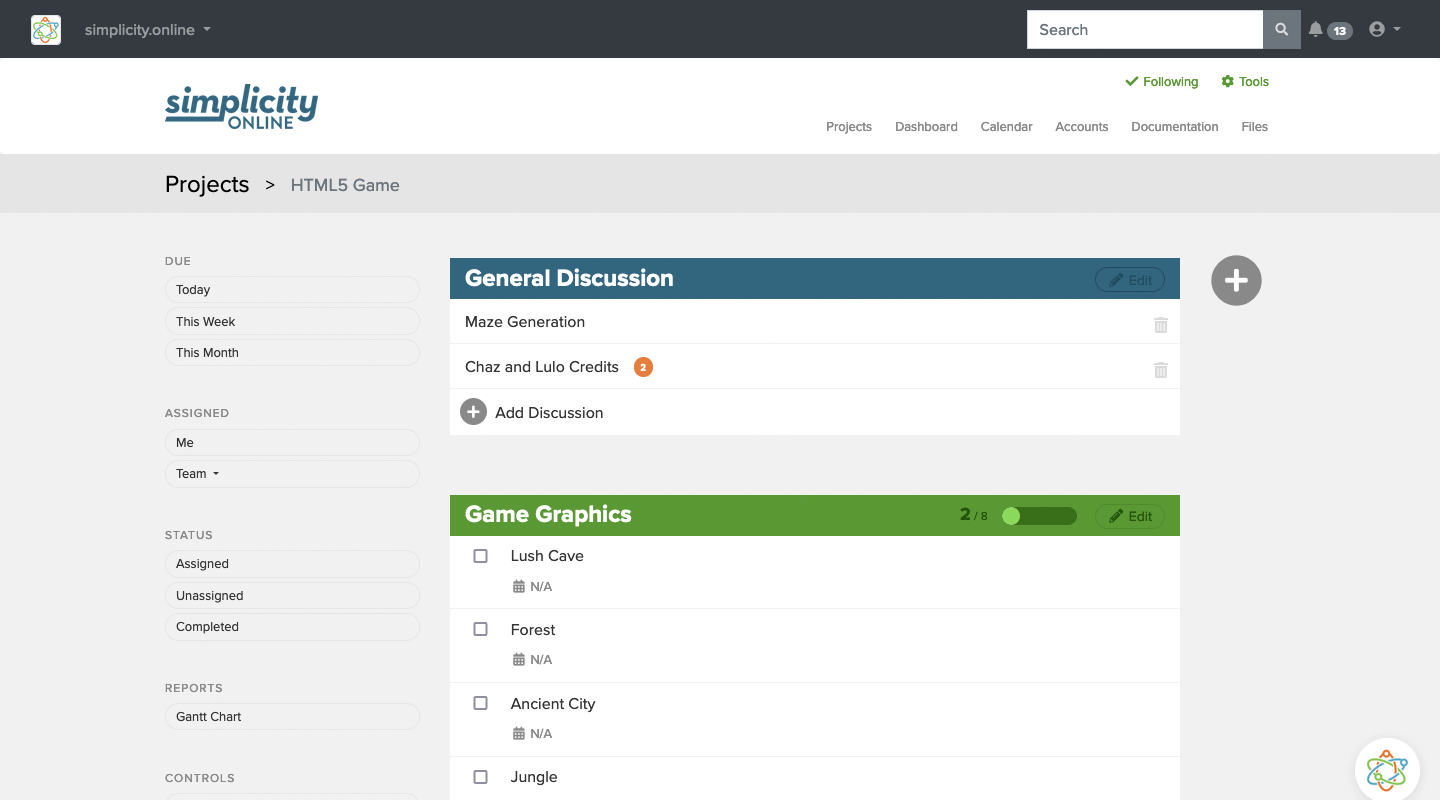Screen dimensions: 1440x800
Task: Open the Documentation page
Action: pos(1175,127)
